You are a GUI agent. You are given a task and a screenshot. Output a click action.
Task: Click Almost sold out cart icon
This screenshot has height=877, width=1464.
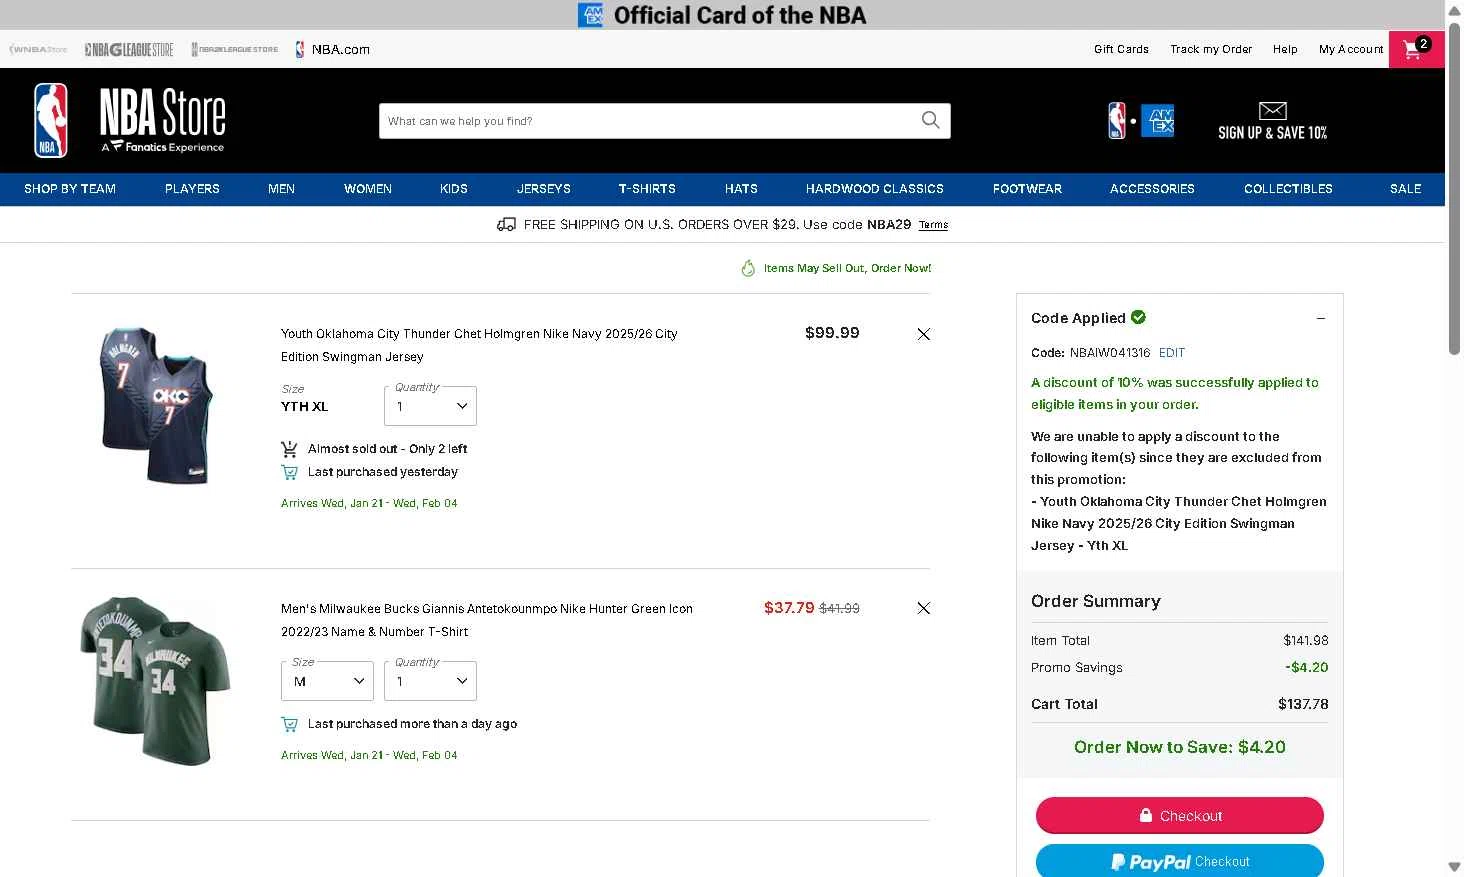tap(289, 449)
